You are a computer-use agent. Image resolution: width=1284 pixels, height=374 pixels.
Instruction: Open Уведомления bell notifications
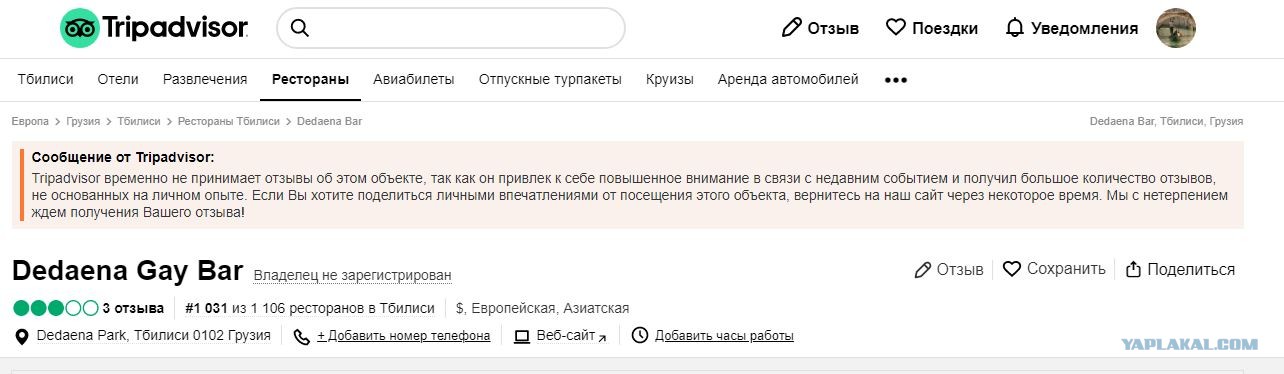tap(1014, 28)
